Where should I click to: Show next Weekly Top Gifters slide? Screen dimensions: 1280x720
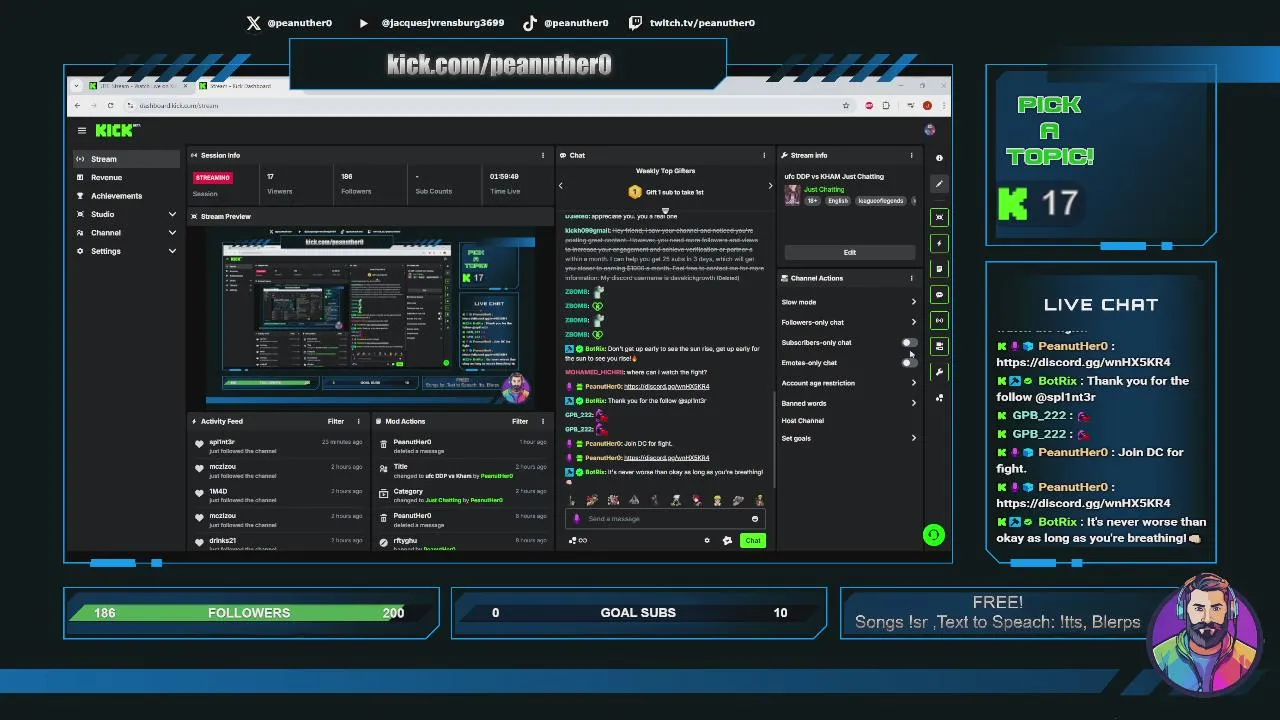tap(770, 185)
